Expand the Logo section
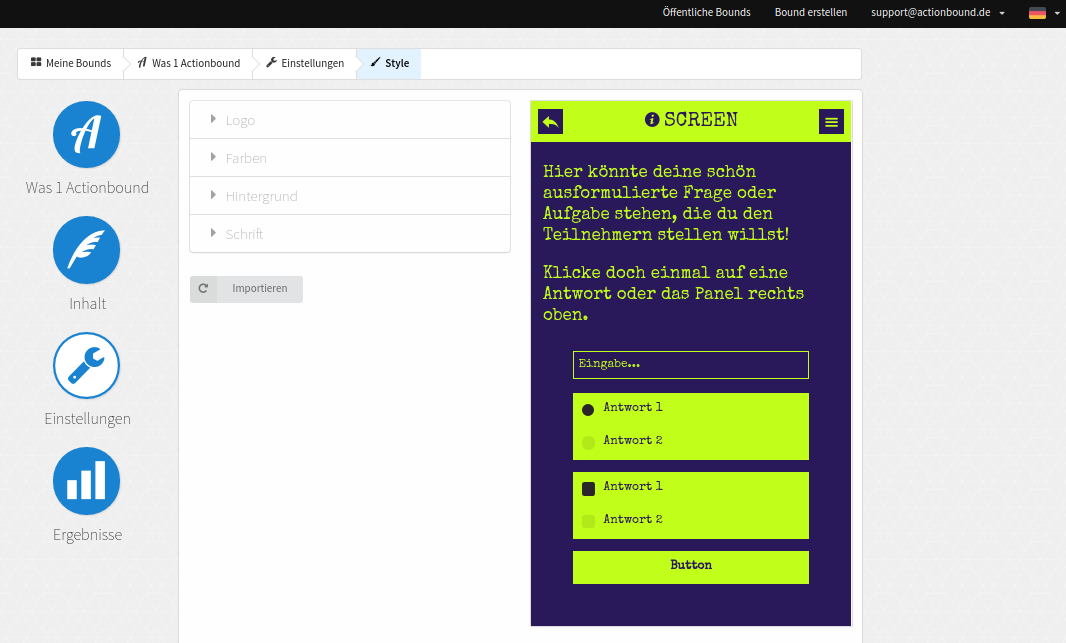Viewport: 1066px width, 643px height. pyautogui.click(x=350, y=120)
